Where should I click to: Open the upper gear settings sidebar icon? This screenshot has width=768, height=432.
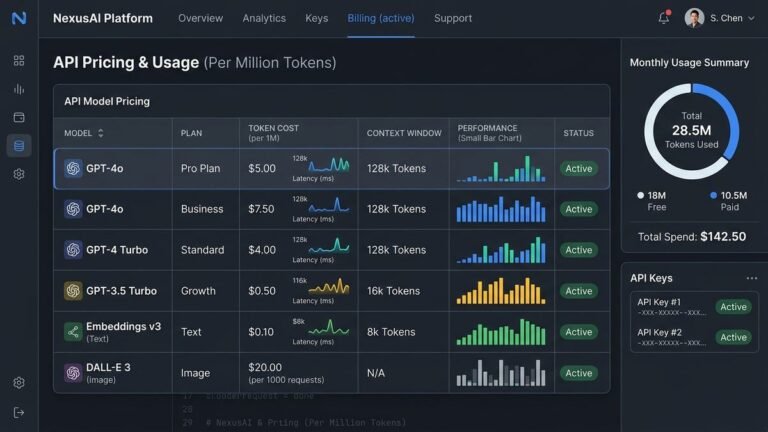click(19, 174)
